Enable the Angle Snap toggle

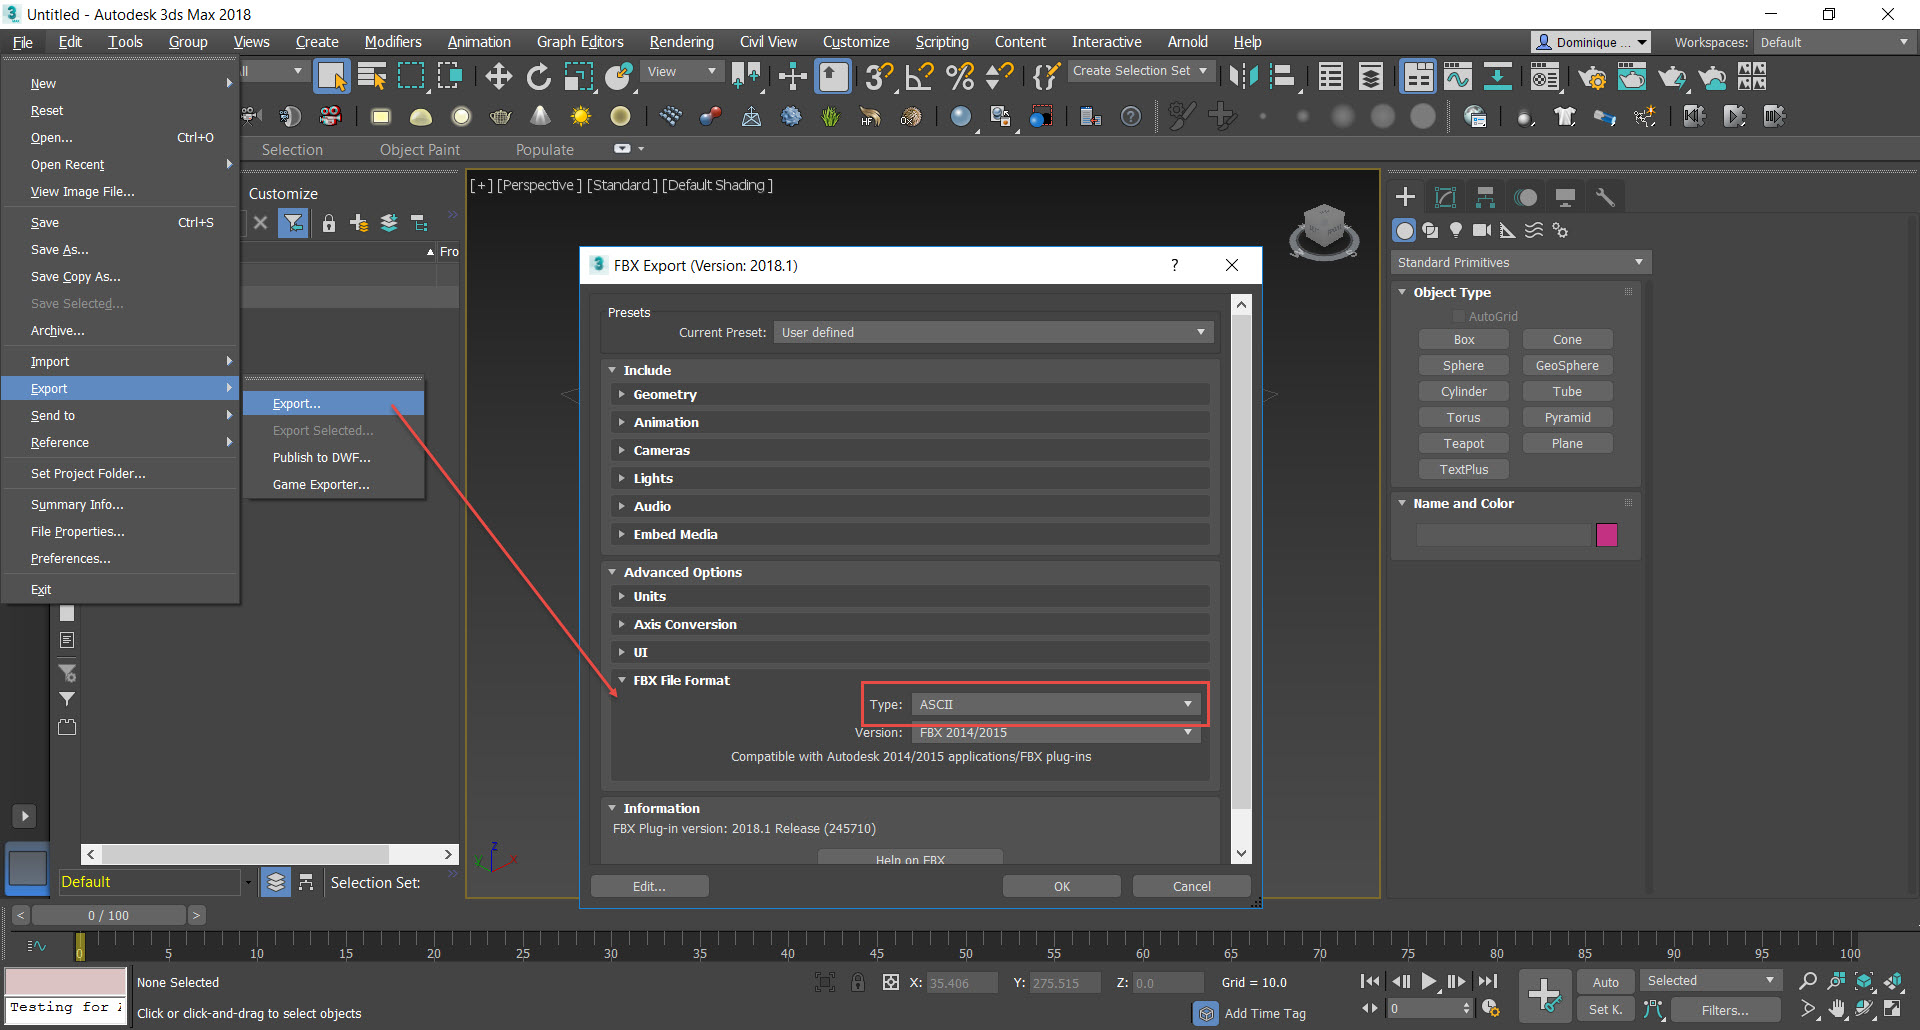(x=917, y=76)
